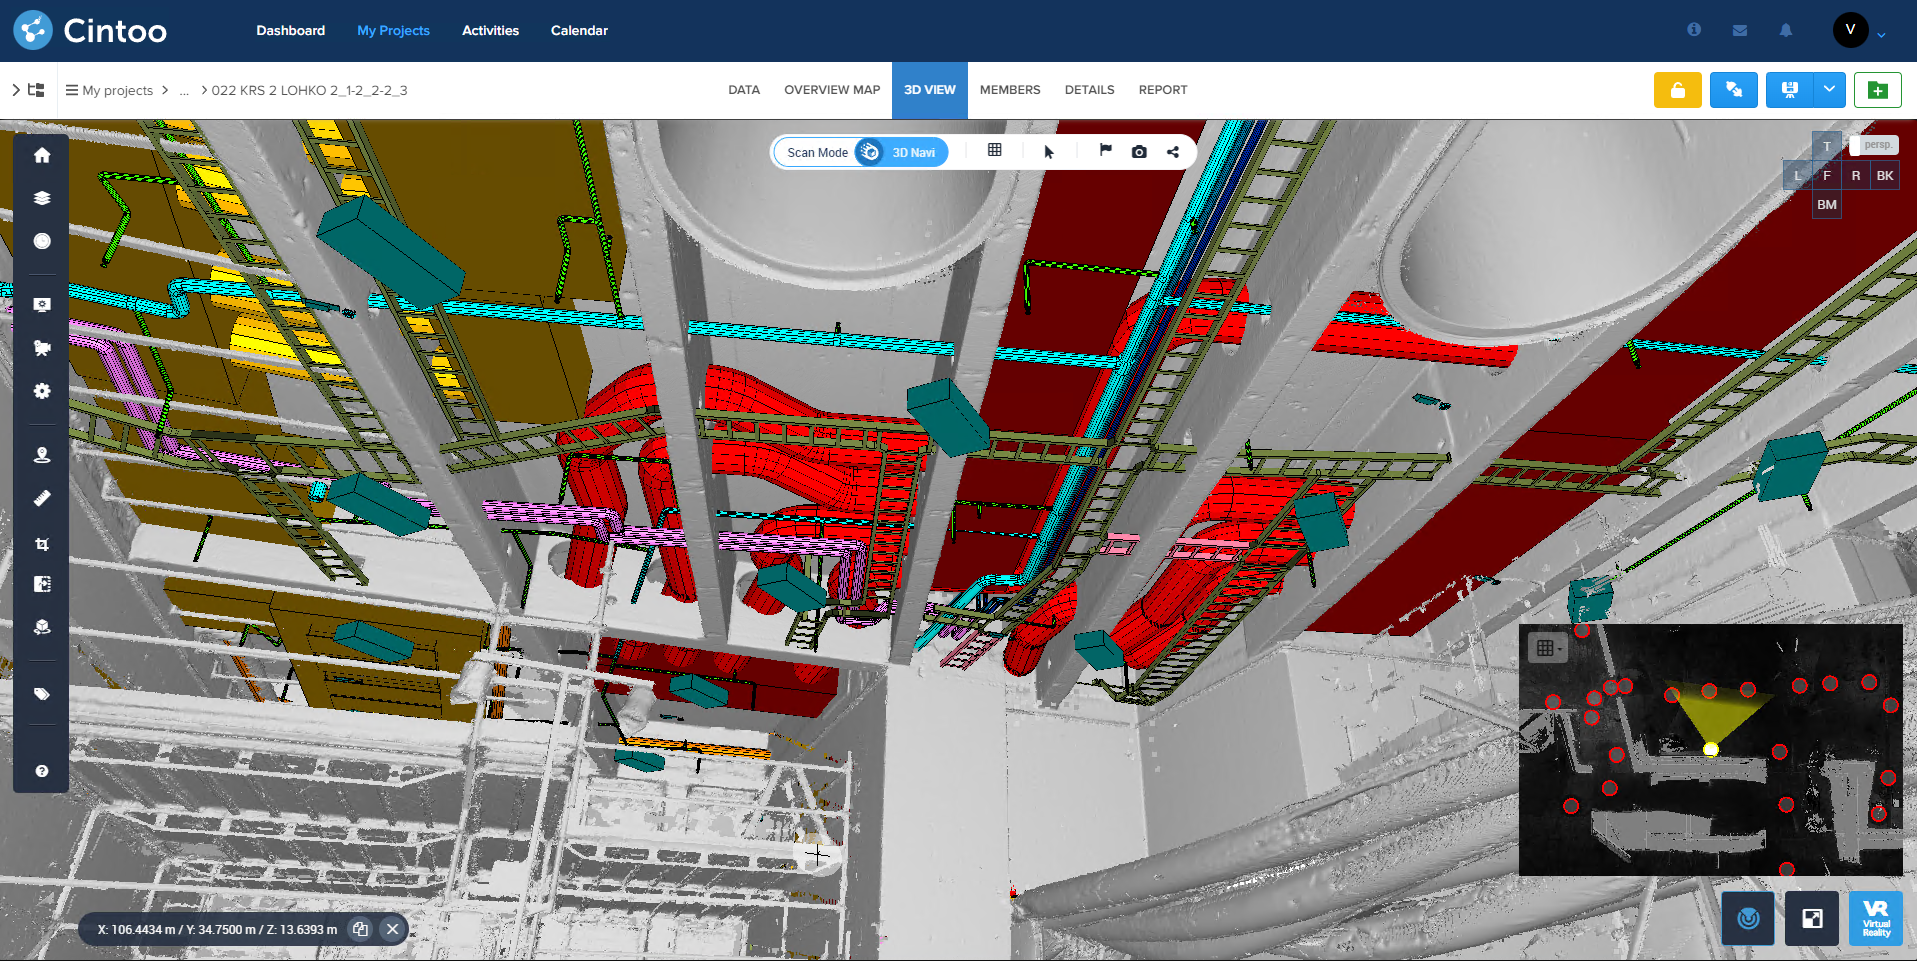Select the cursor pointer tool

pyautogui.click(x=1049, y=152)
